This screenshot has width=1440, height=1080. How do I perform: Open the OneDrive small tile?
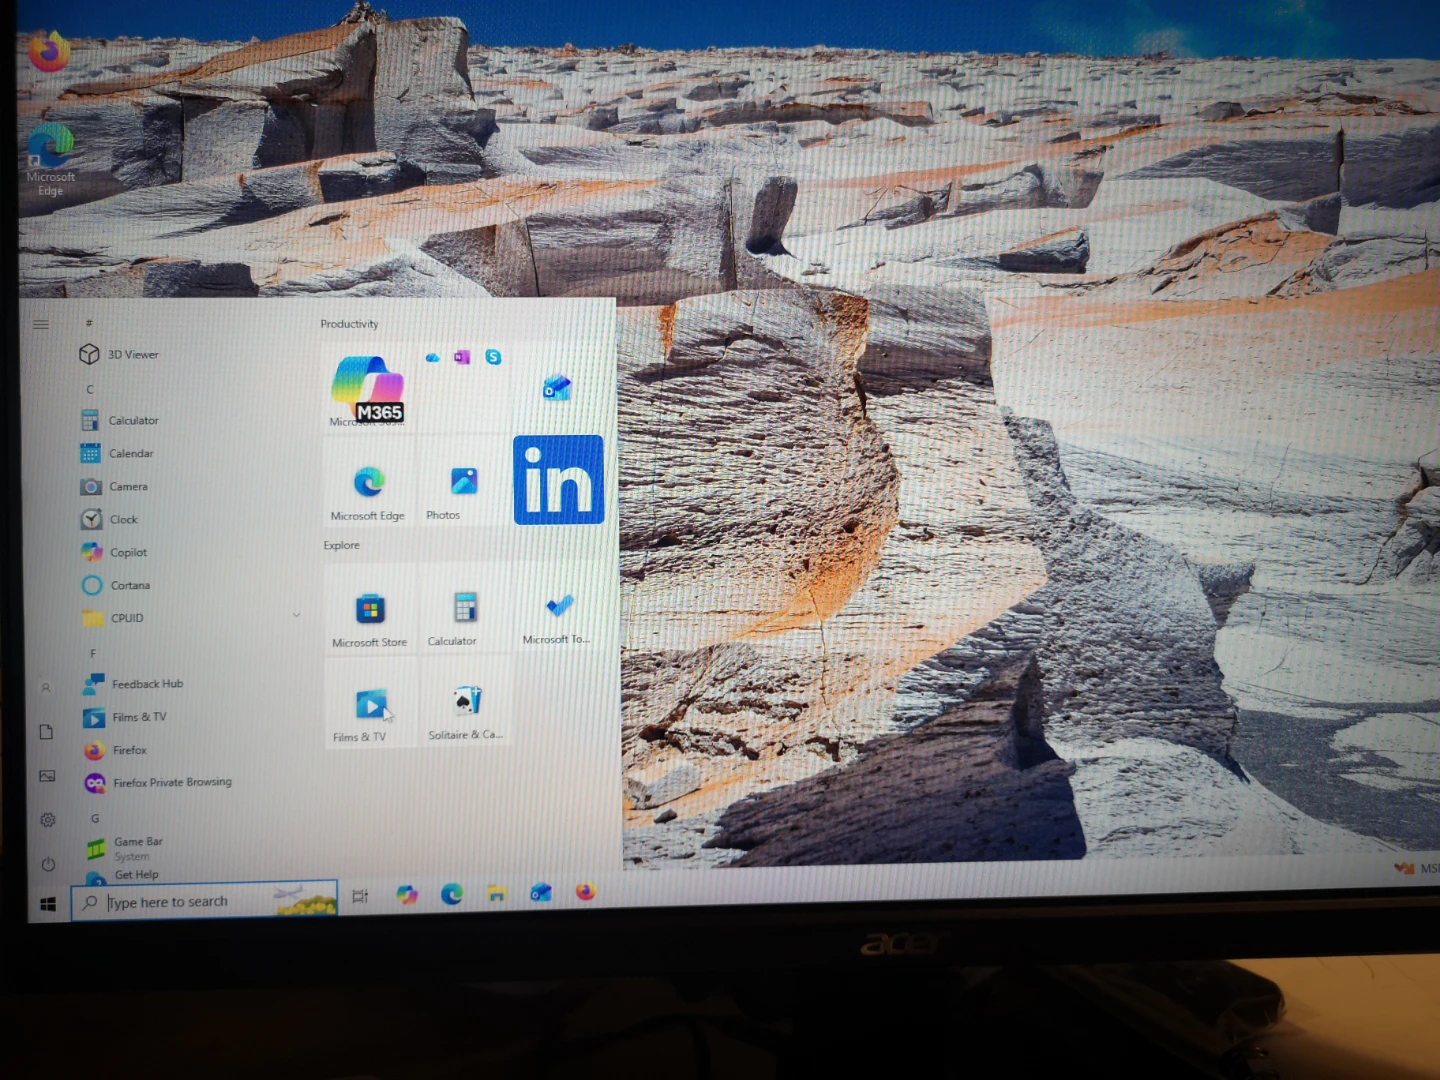click(432, 357)
